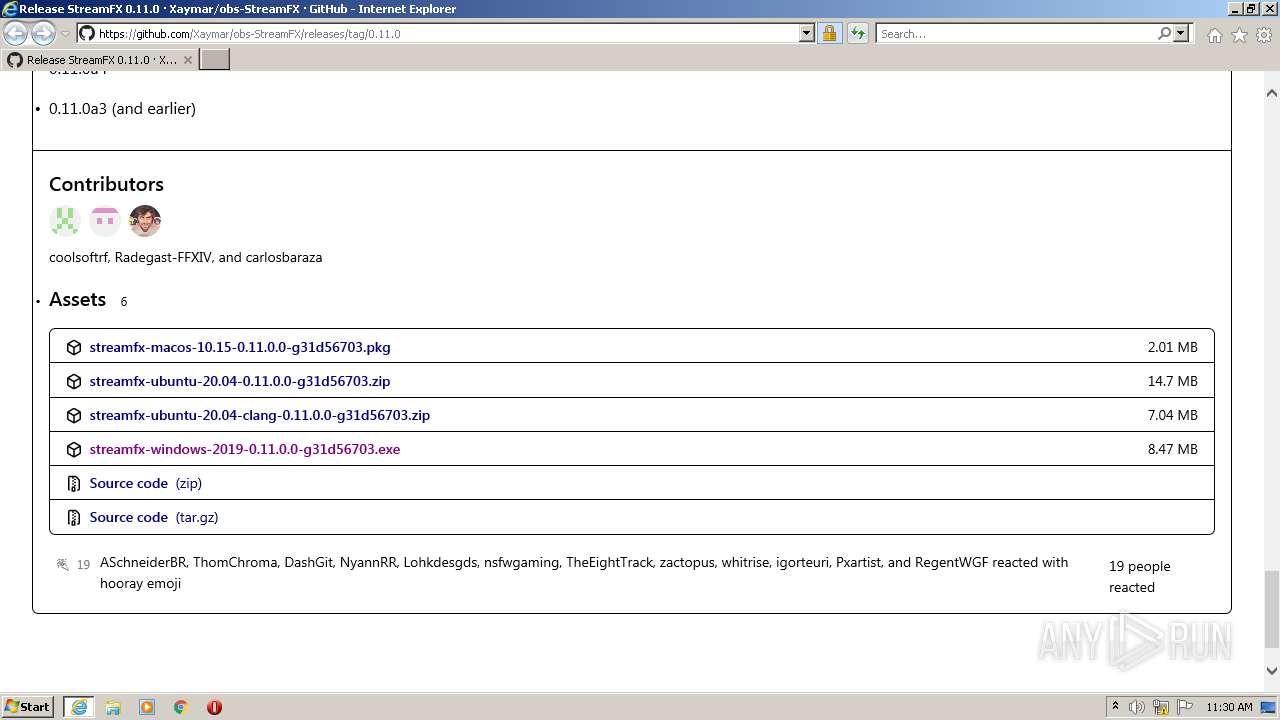Viewport: 1280px width, 720px height.
Task: Click the volume speaker tray icon
Action: (x=1137, y=707)
